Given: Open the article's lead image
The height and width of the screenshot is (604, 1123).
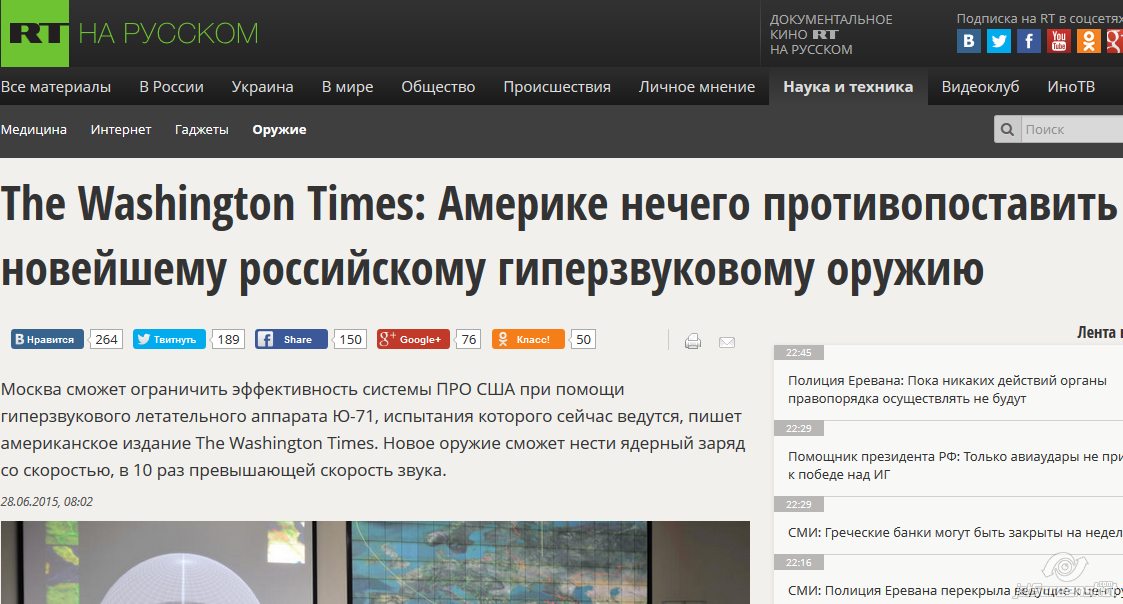Looking at the screenshot, I should tap(375, 562).
